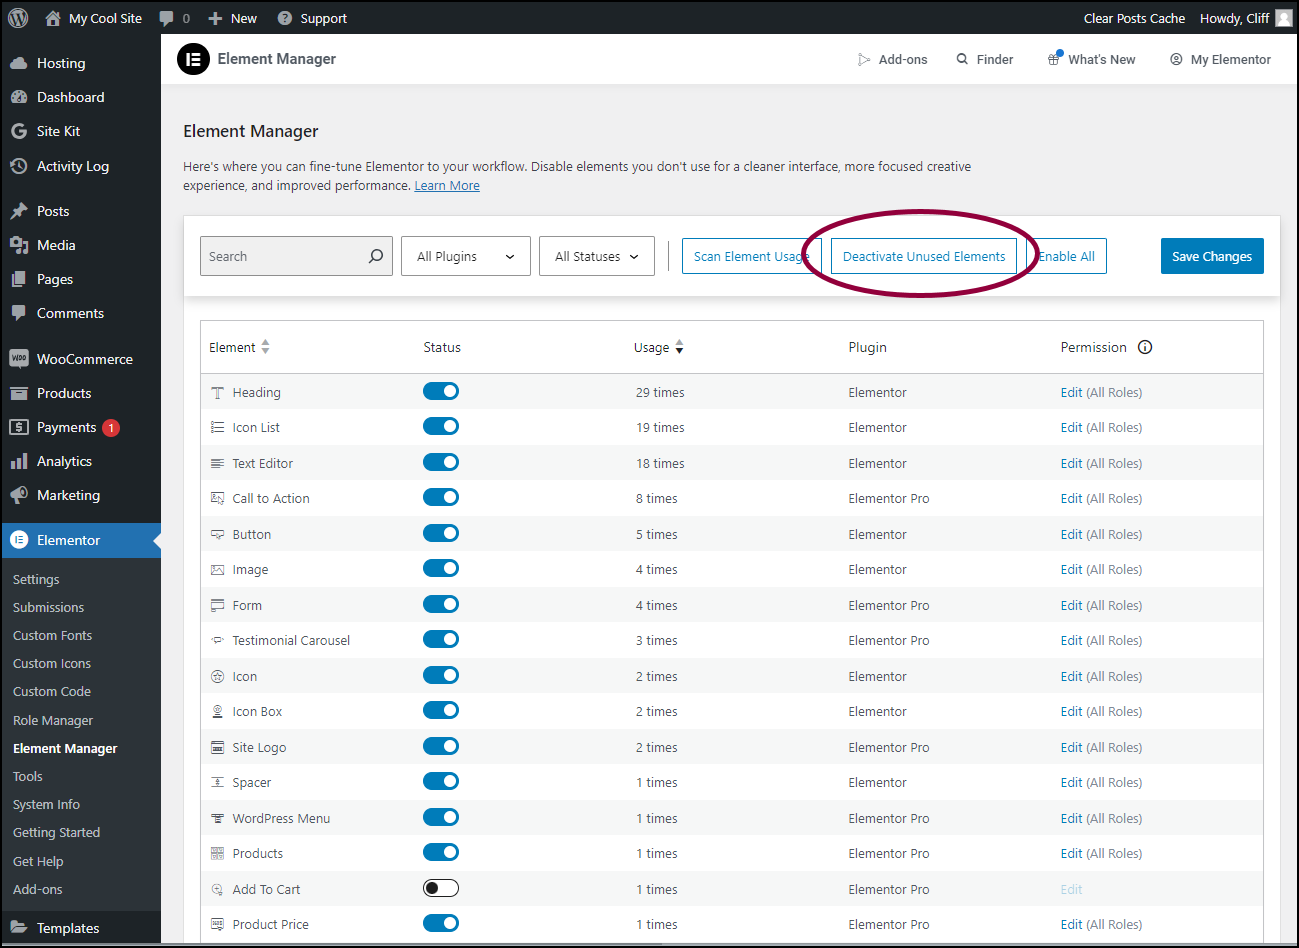Open Support in admin bar

pos(312,18)
